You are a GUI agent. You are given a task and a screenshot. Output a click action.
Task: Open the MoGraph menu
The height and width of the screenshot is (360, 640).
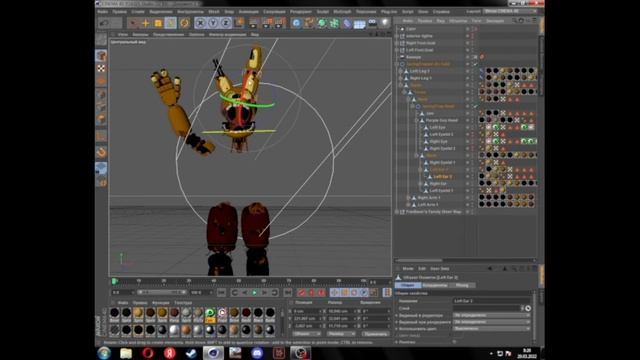click(x=342, y=12)
